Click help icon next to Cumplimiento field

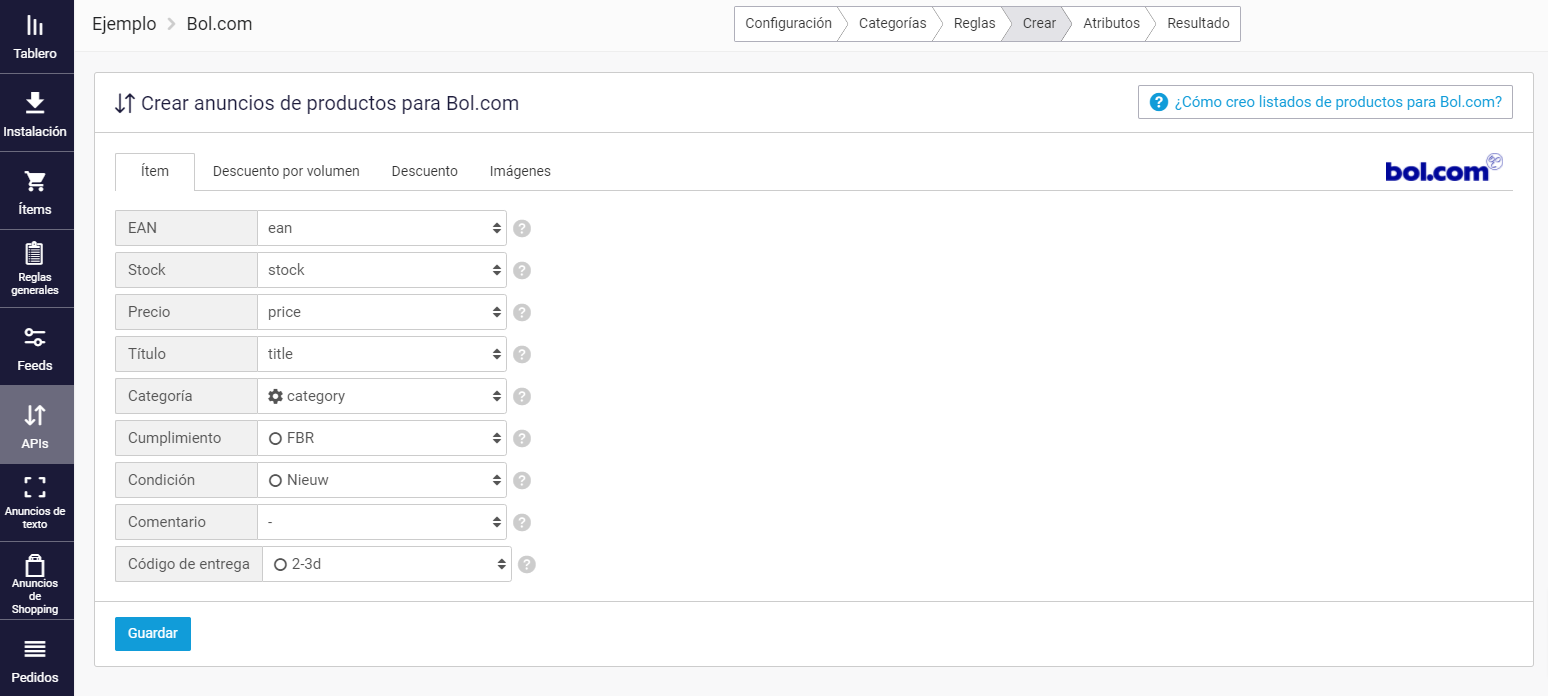[522, 438]
